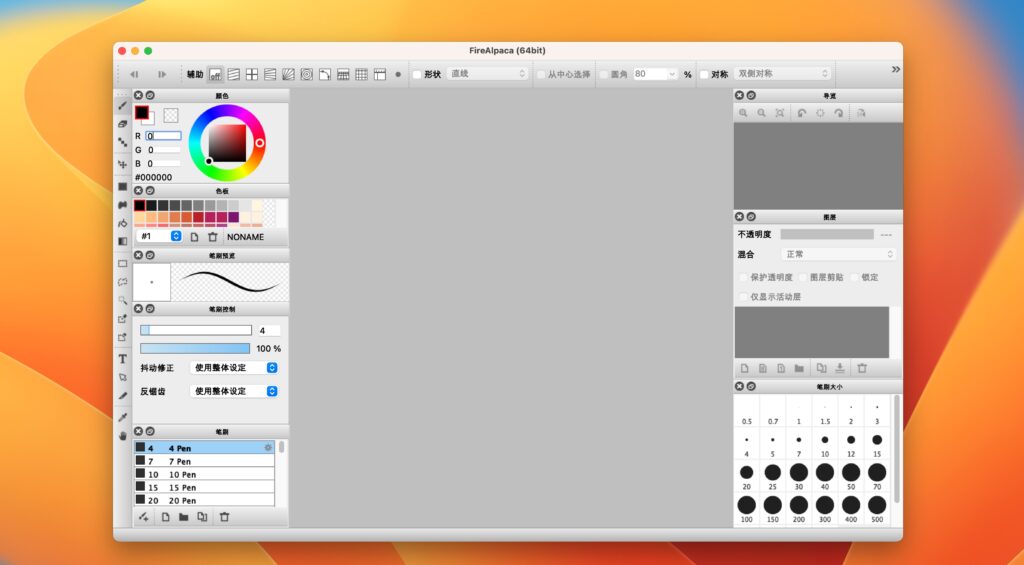Select the Lasso selection tool
1024x565 pixels.
point(122,282)
